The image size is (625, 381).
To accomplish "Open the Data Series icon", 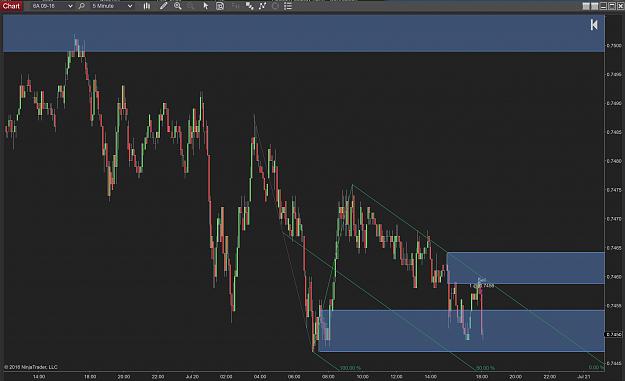I will tap(250, 6).
